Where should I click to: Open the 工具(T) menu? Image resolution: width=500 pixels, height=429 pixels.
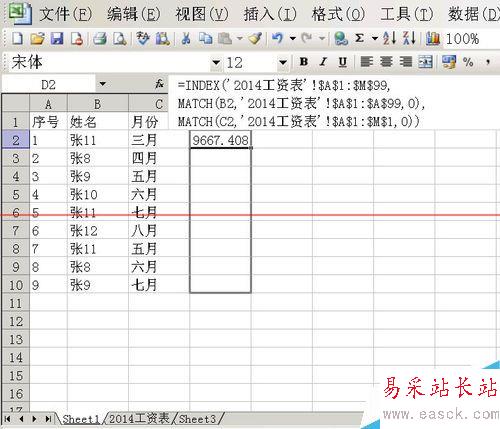[406, 15]
